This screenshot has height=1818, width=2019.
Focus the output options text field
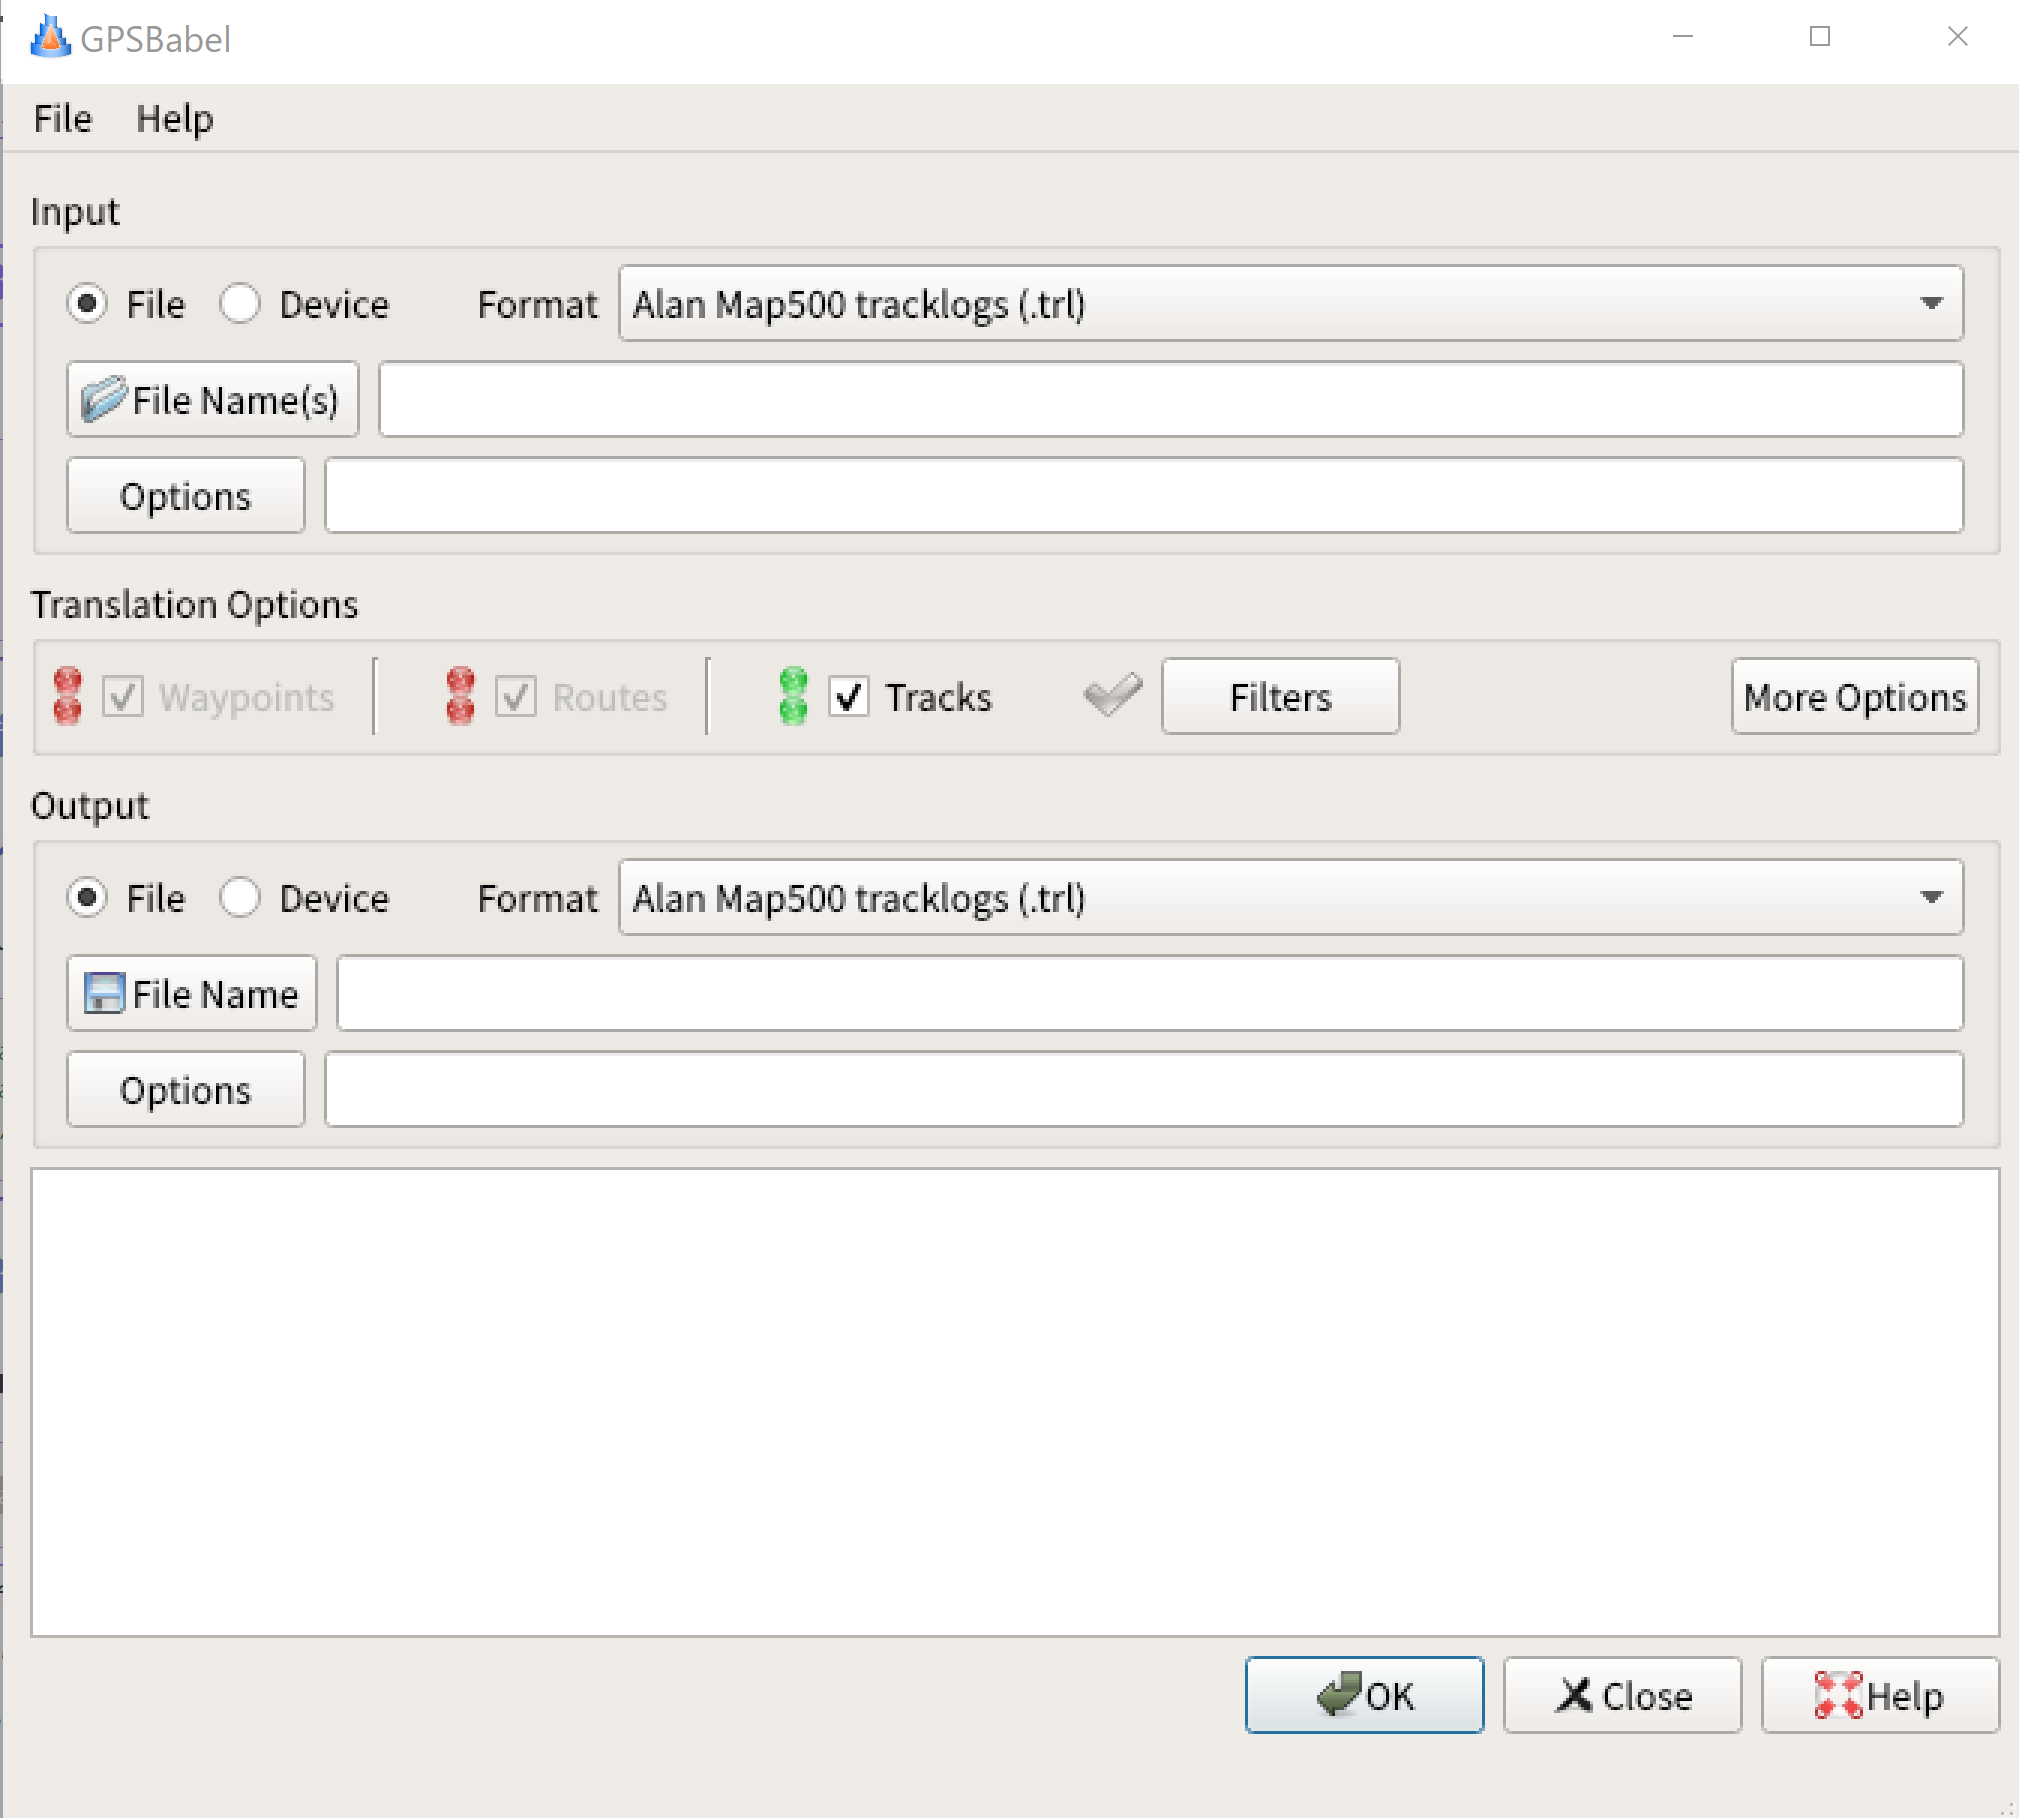(x=1144, y=1090)
